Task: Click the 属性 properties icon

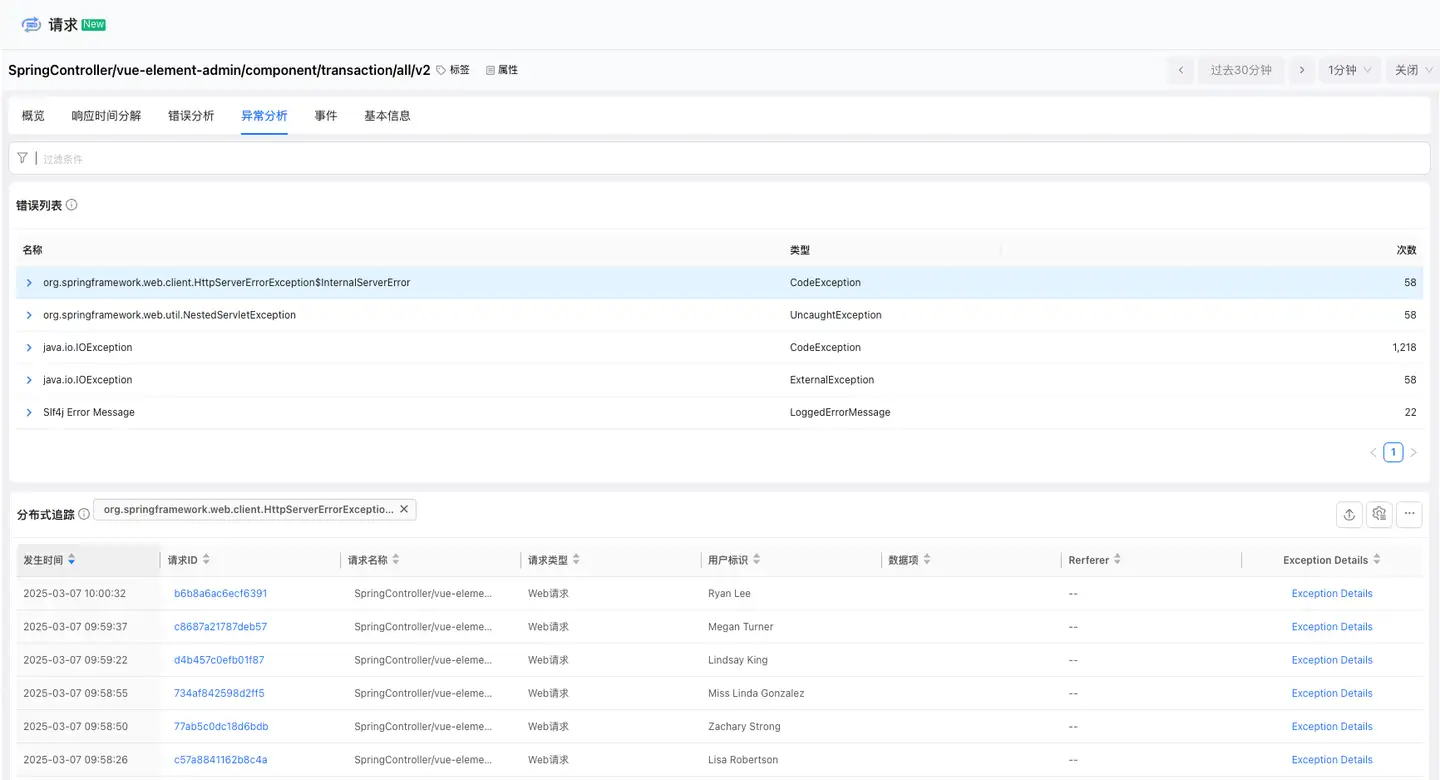Action: (490, 70)
